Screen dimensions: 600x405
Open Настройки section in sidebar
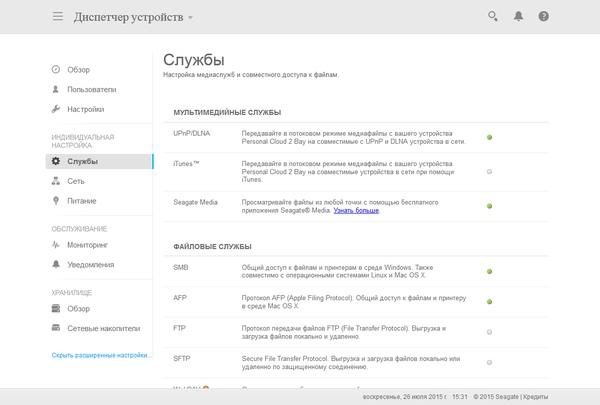click(x=86, y=109)
